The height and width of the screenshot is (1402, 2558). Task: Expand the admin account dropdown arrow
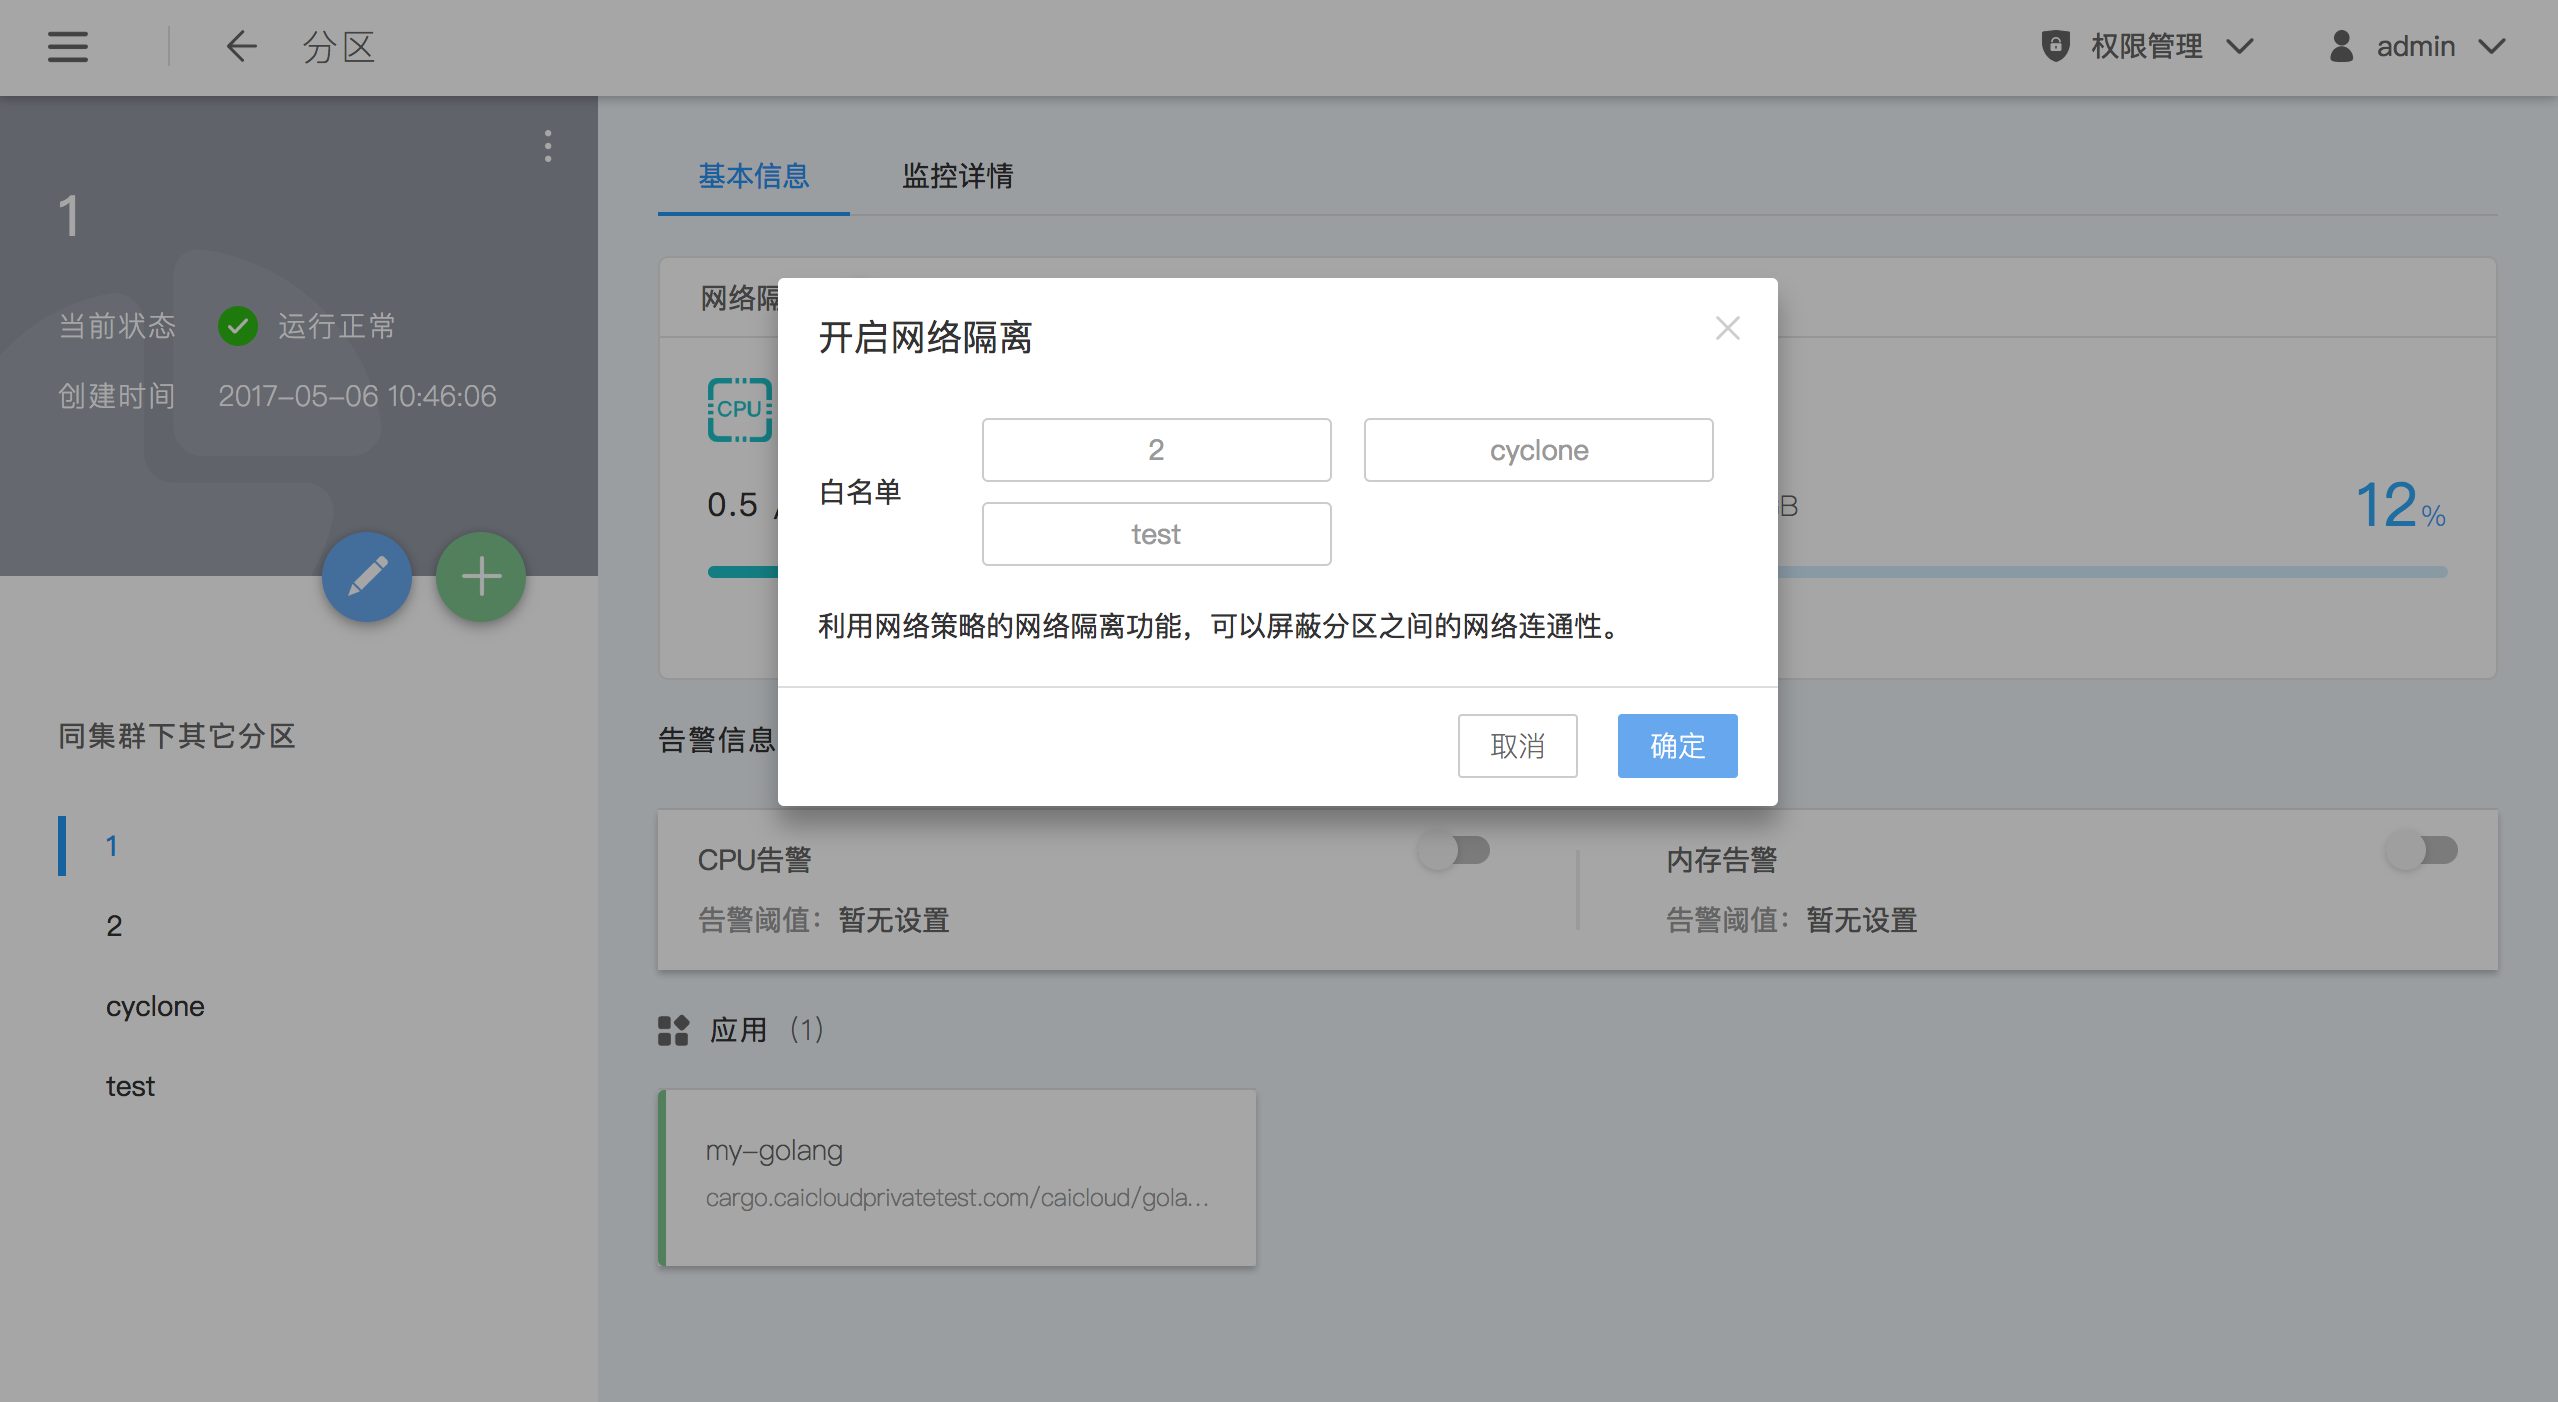click(x=2492, y=46)
